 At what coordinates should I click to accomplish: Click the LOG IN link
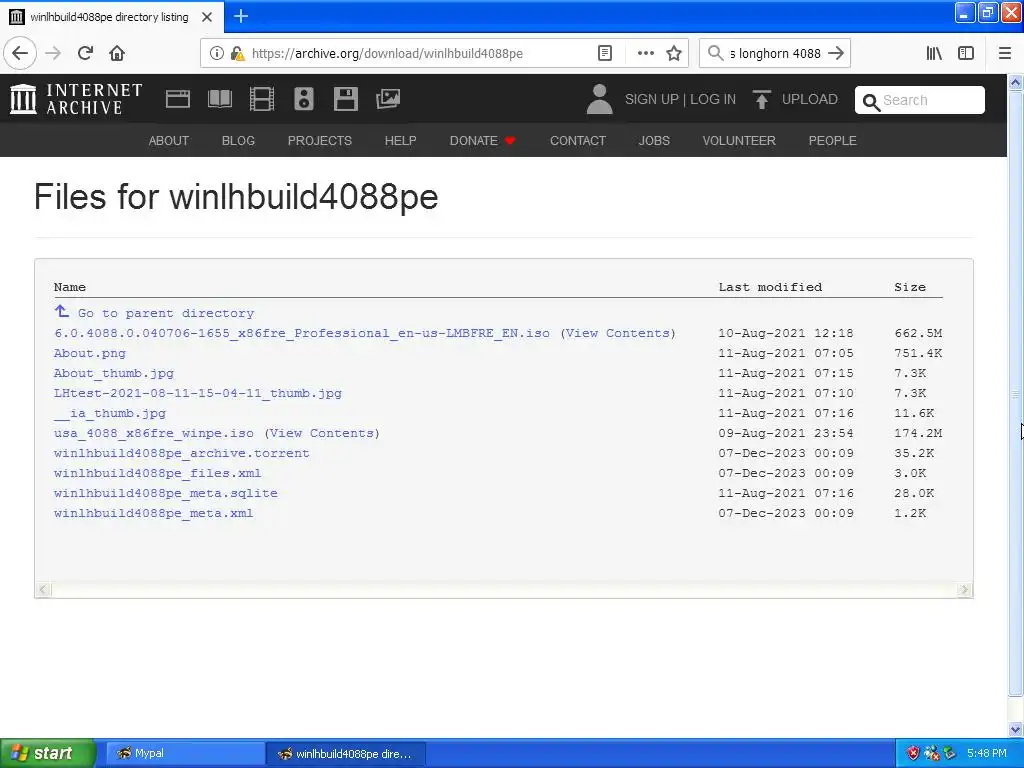click(713, 99)
